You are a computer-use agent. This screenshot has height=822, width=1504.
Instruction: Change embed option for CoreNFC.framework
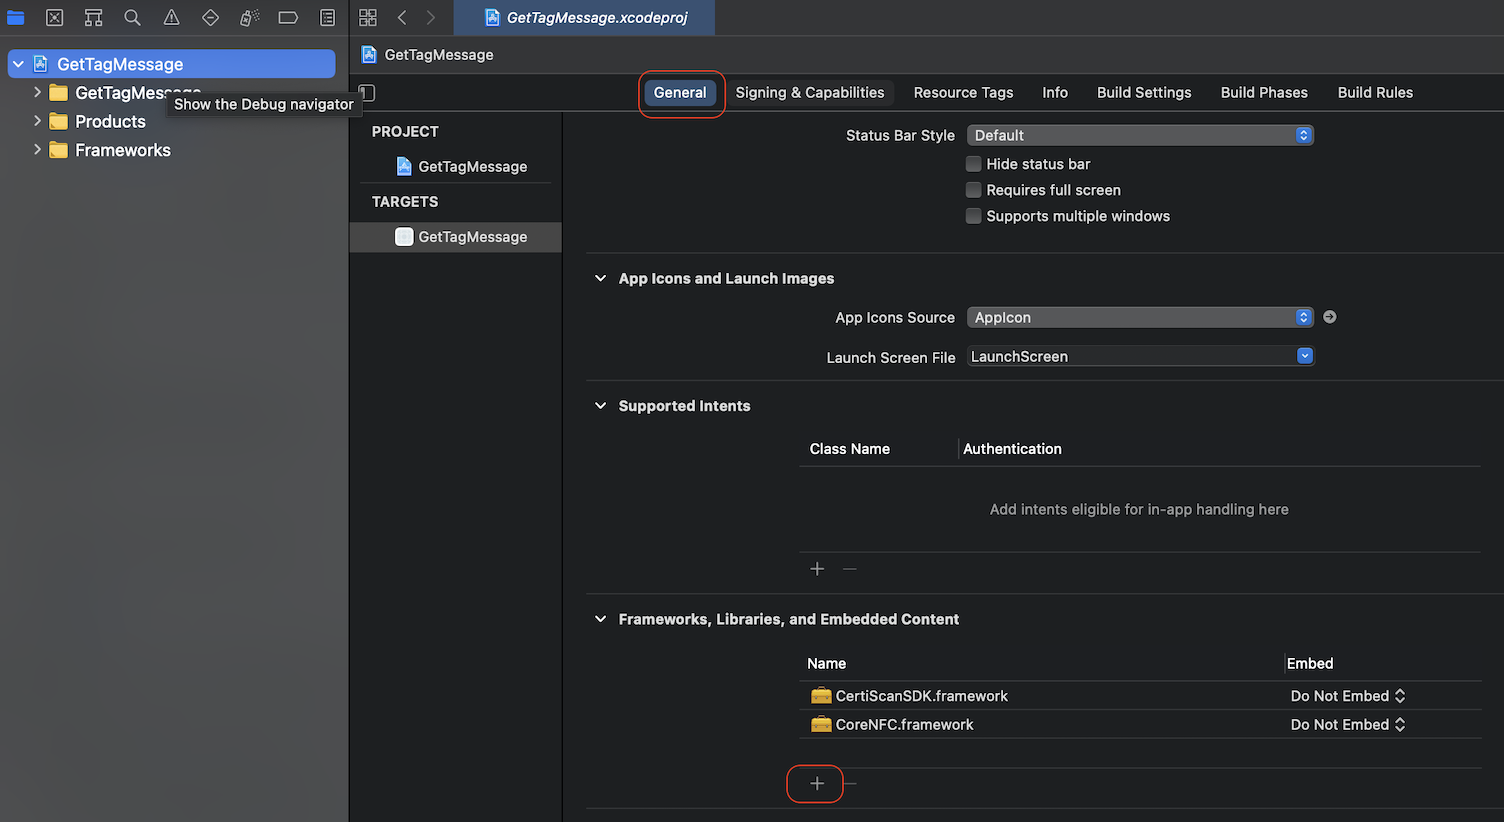click(x=1348, y=725)
